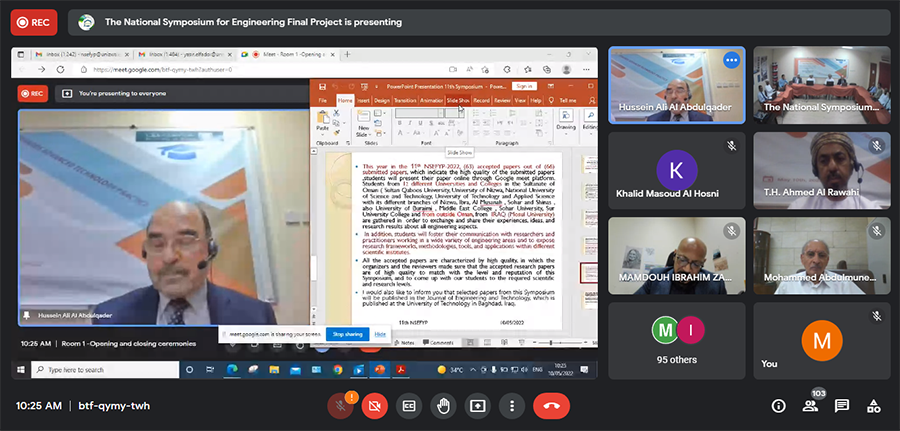Show the participants list of 103 people
The image size is (900, 431).
click(810, 406)
